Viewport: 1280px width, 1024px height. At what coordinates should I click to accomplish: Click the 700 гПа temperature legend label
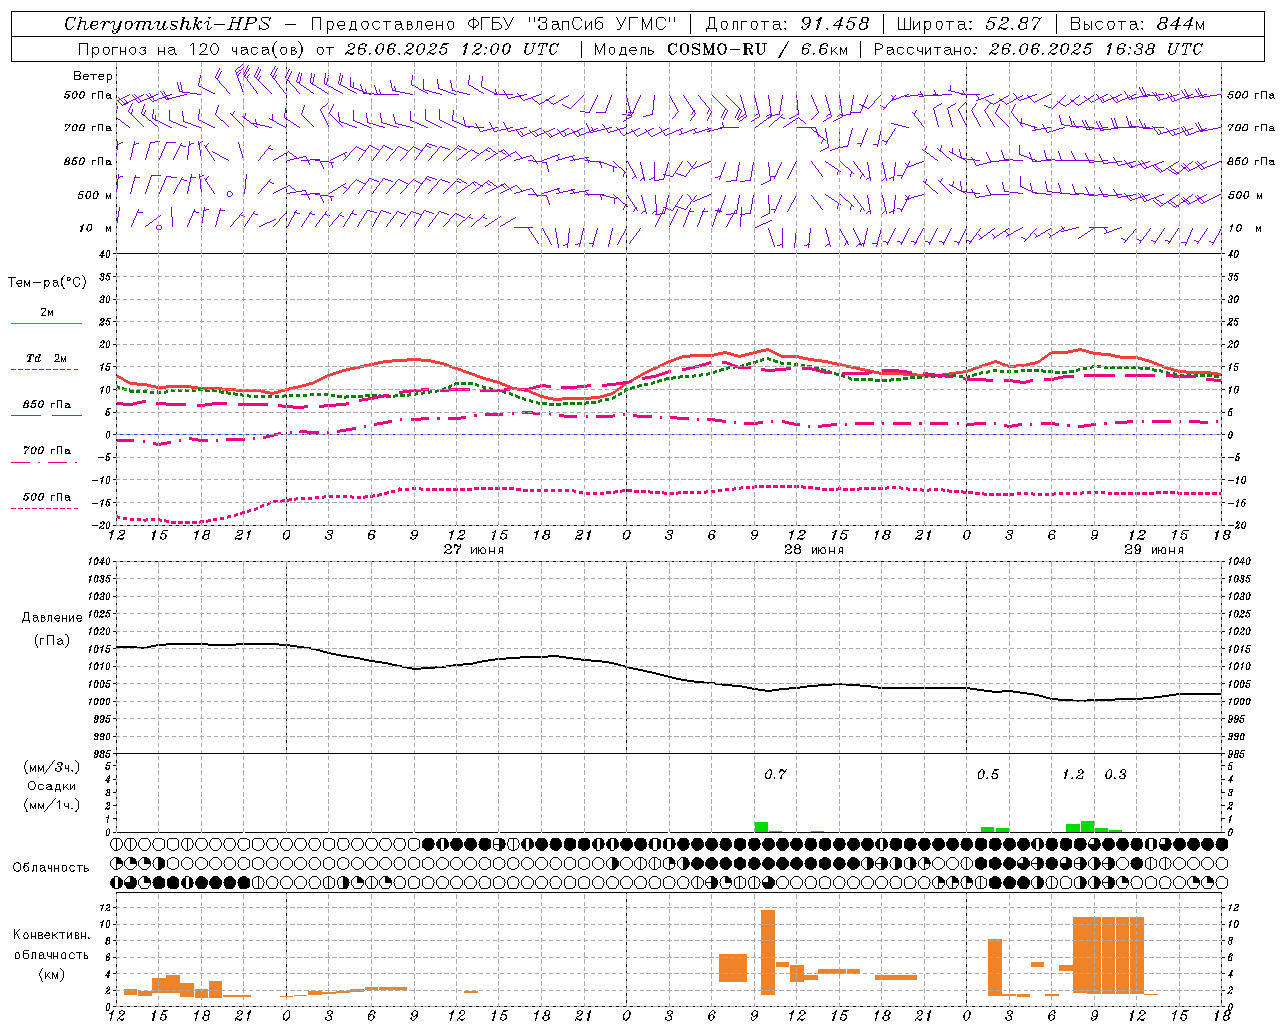point(47,451)
